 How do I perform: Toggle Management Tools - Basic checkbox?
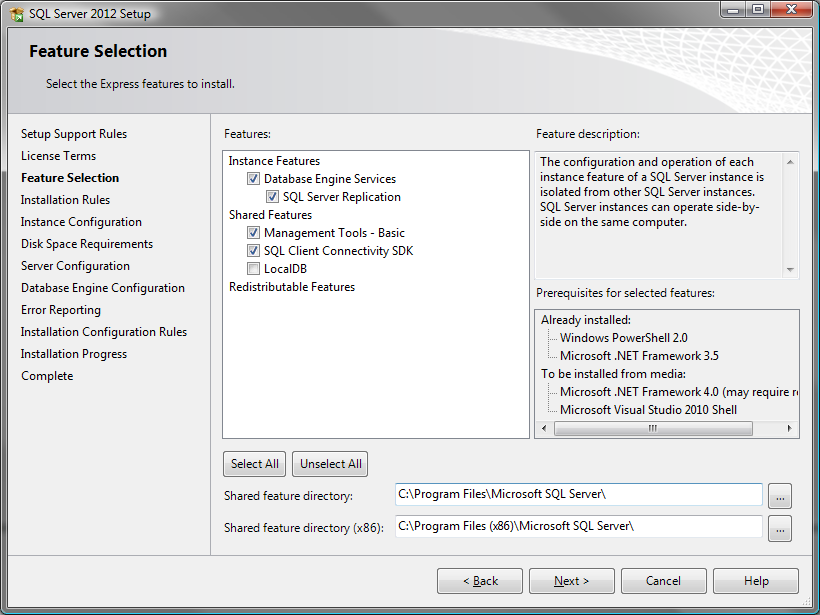[254, 233]
